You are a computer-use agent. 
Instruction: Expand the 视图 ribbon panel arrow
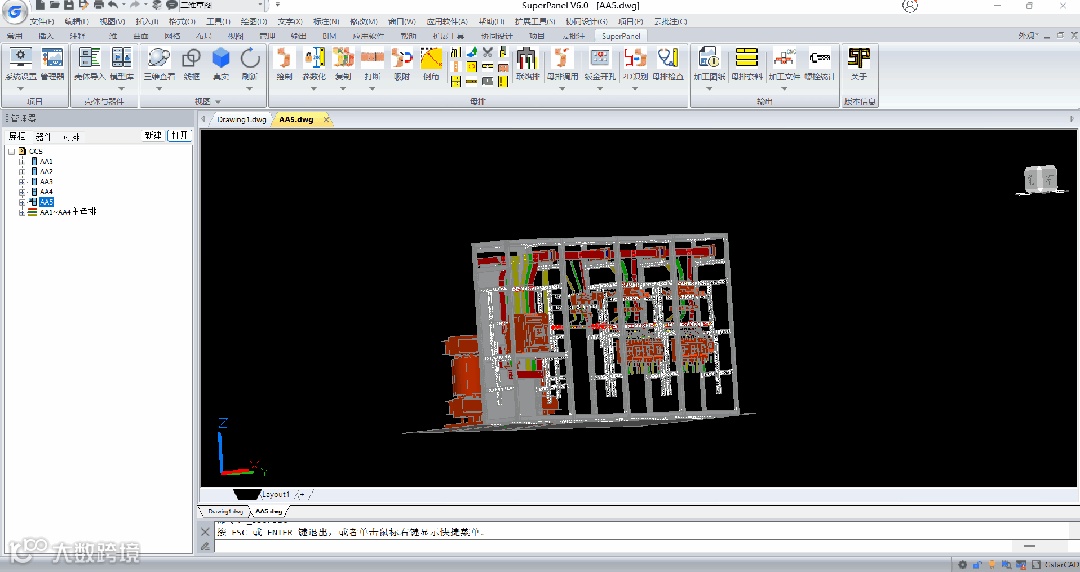click(218, 101)
